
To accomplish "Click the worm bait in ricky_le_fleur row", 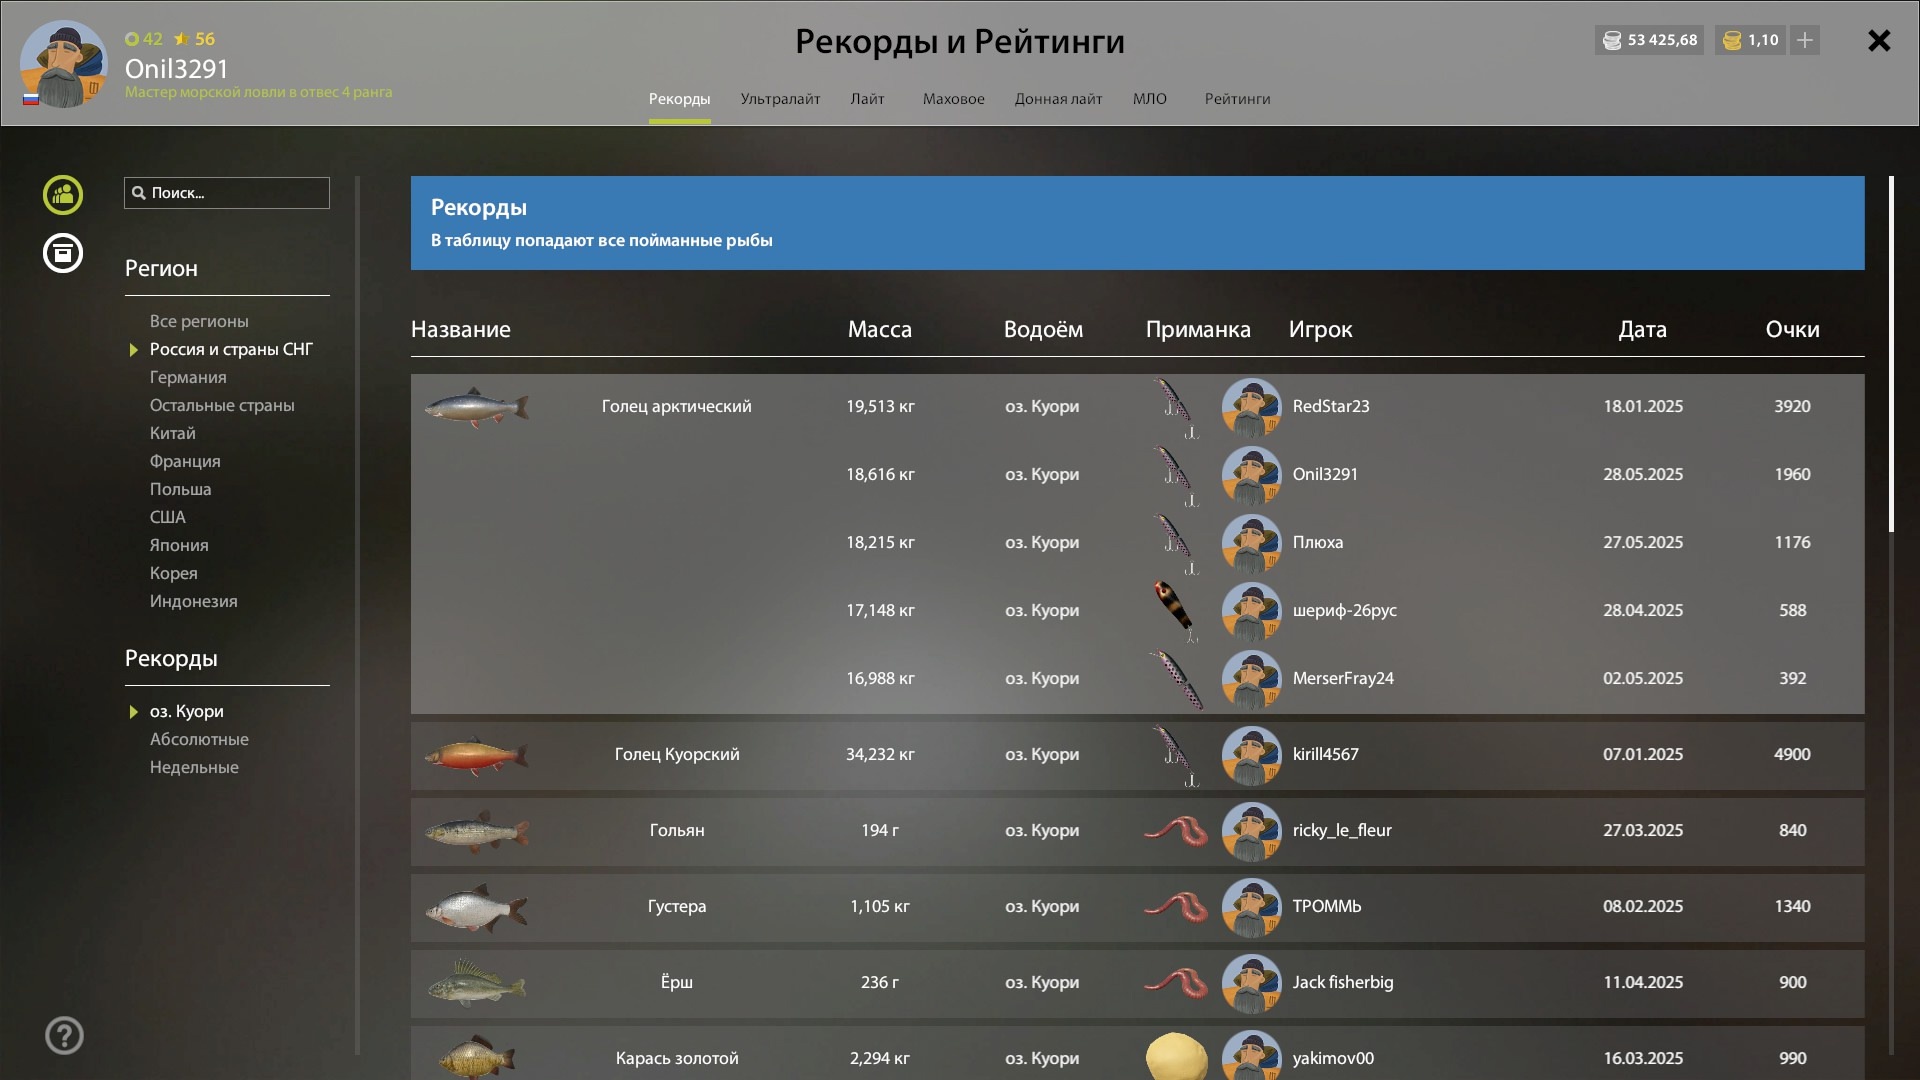I will click(1176, 831).
